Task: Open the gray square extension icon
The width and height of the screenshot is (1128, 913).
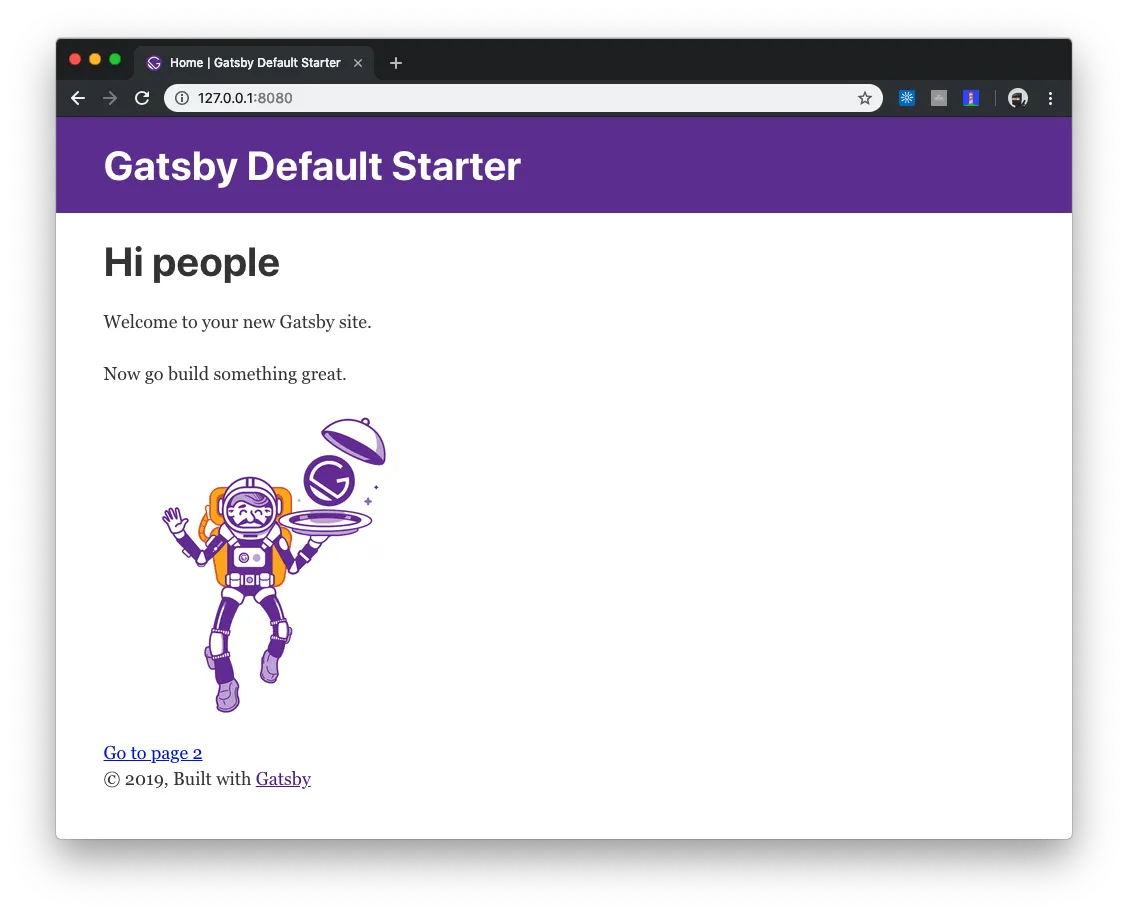Action: [x=939, y=98]
